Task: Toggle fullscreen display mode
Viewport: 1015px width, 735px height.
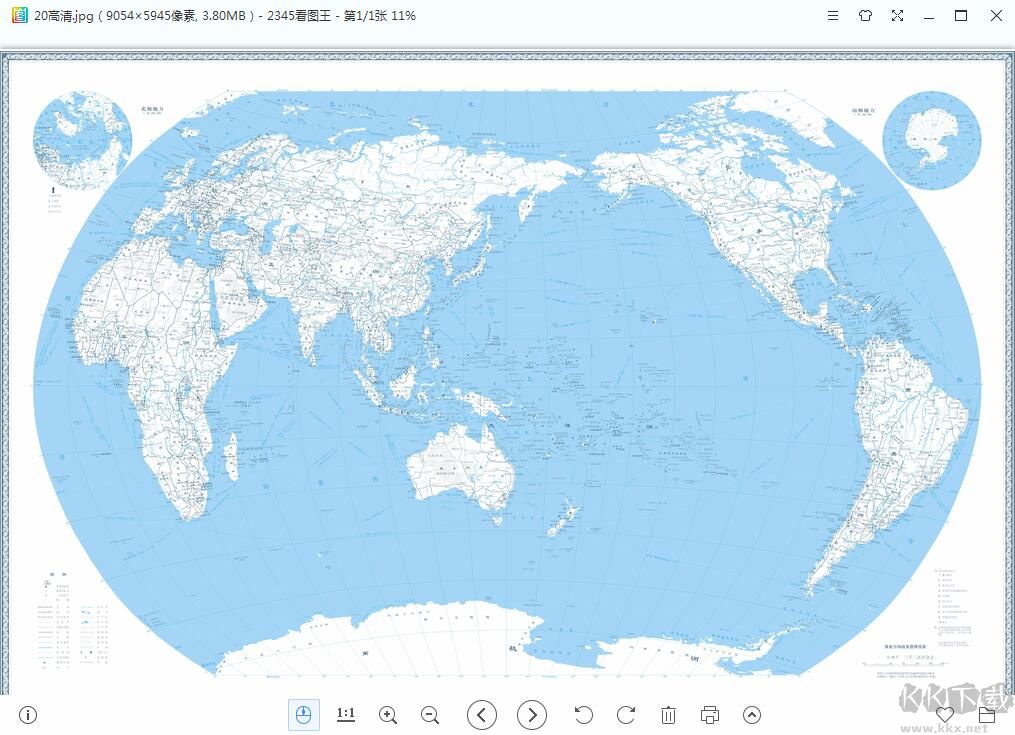Action: click(897, 16)
